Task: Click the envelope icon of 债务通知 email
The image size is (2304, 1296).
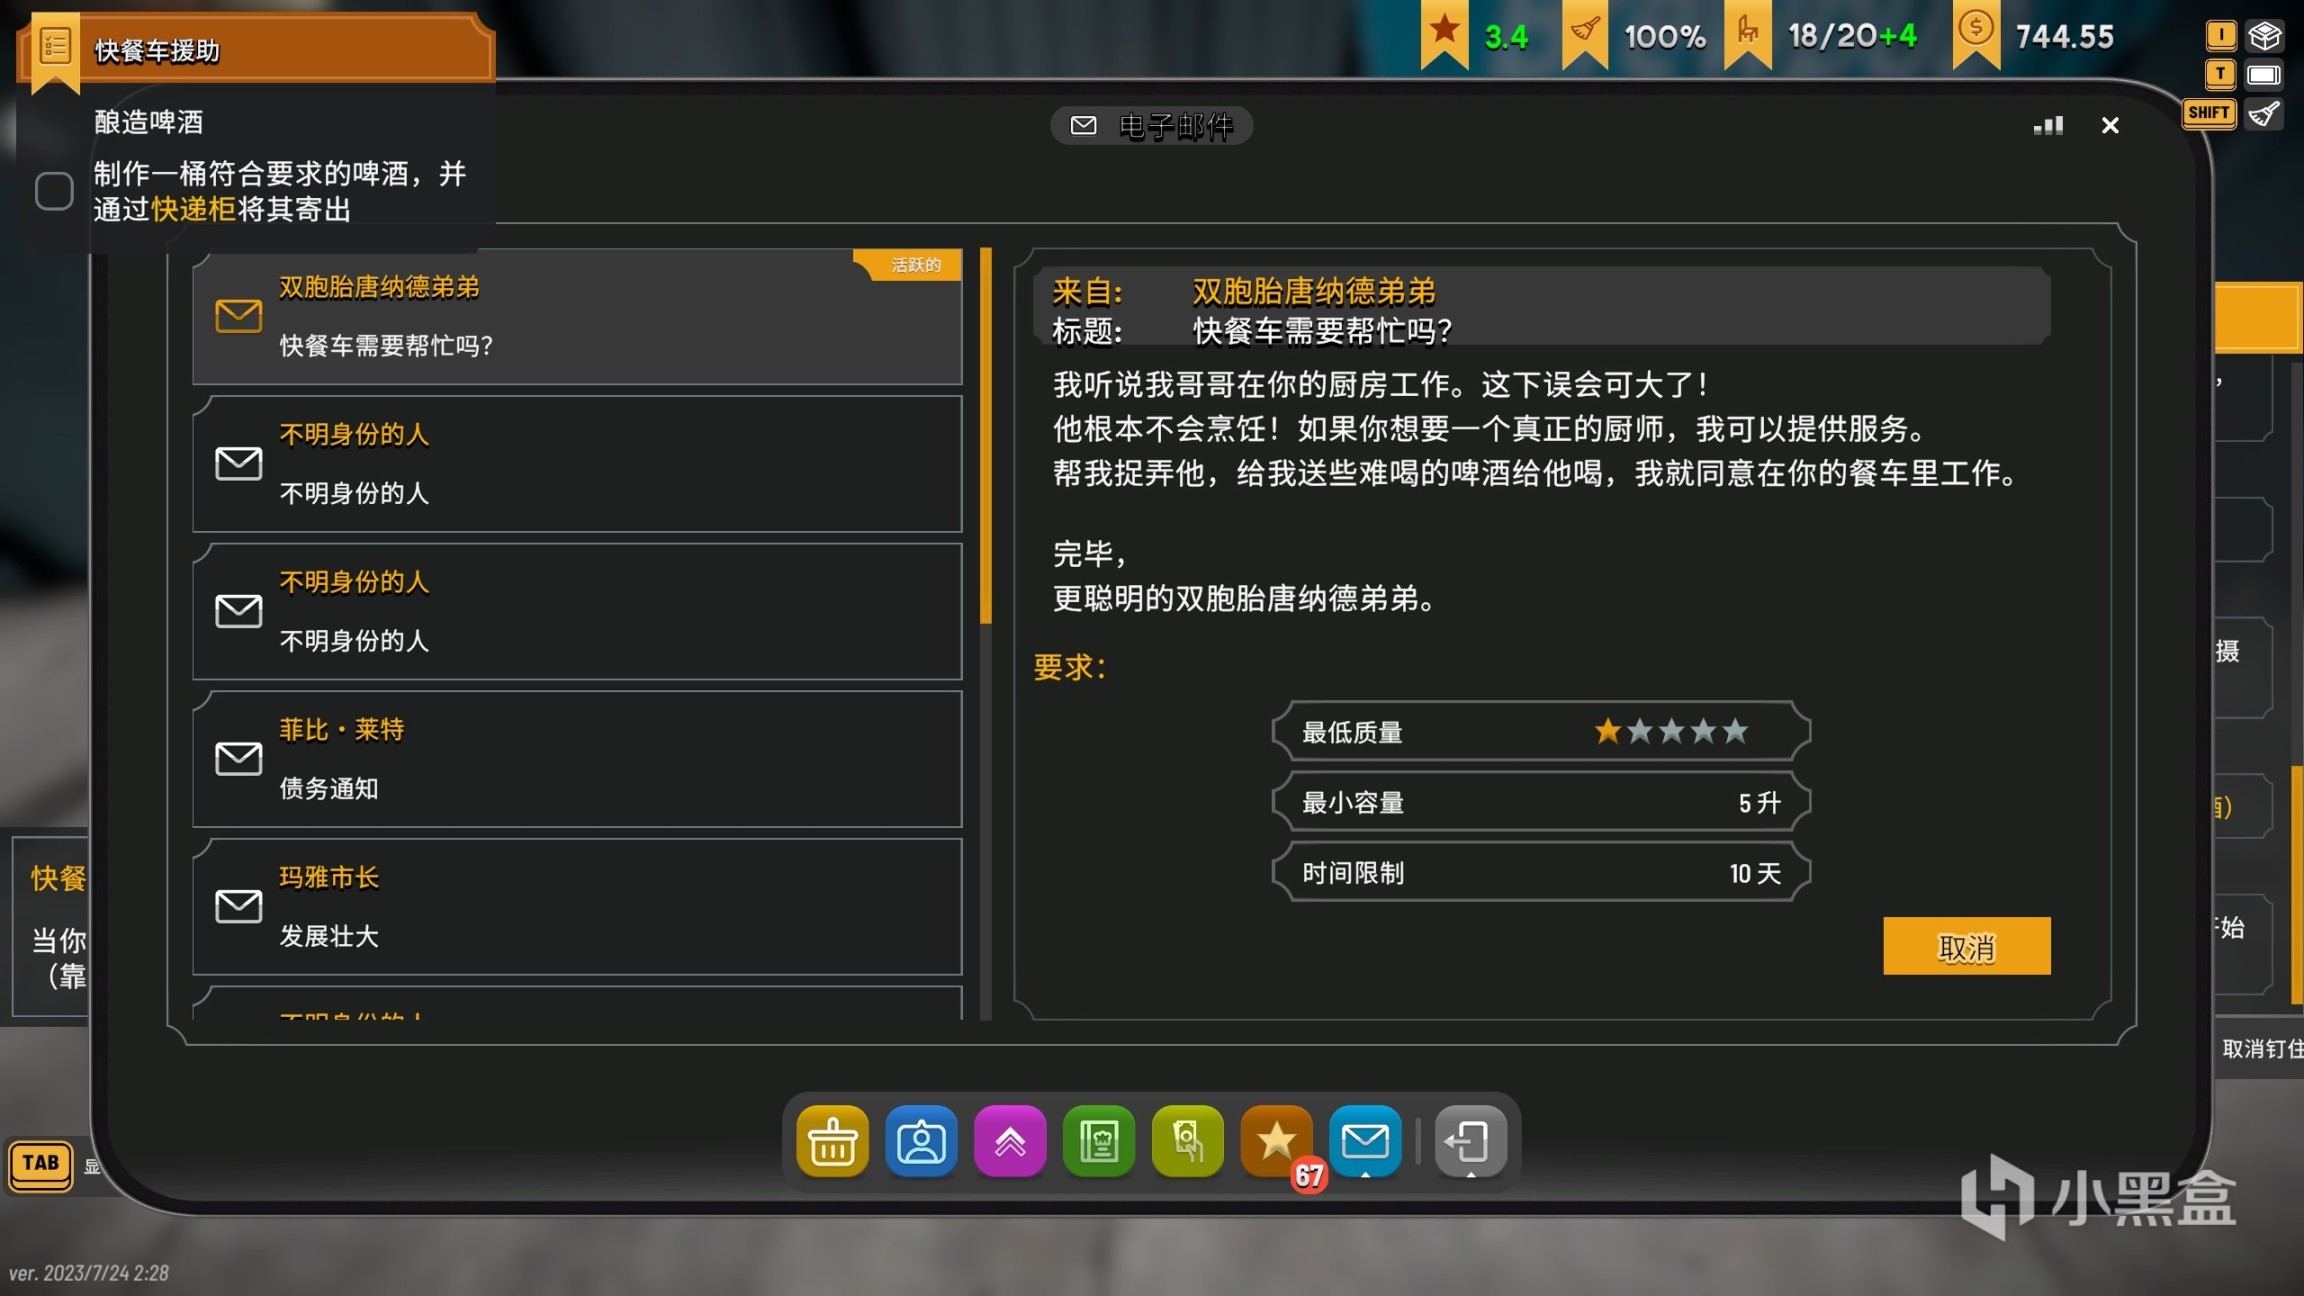Action: click(x=239, y=759)
